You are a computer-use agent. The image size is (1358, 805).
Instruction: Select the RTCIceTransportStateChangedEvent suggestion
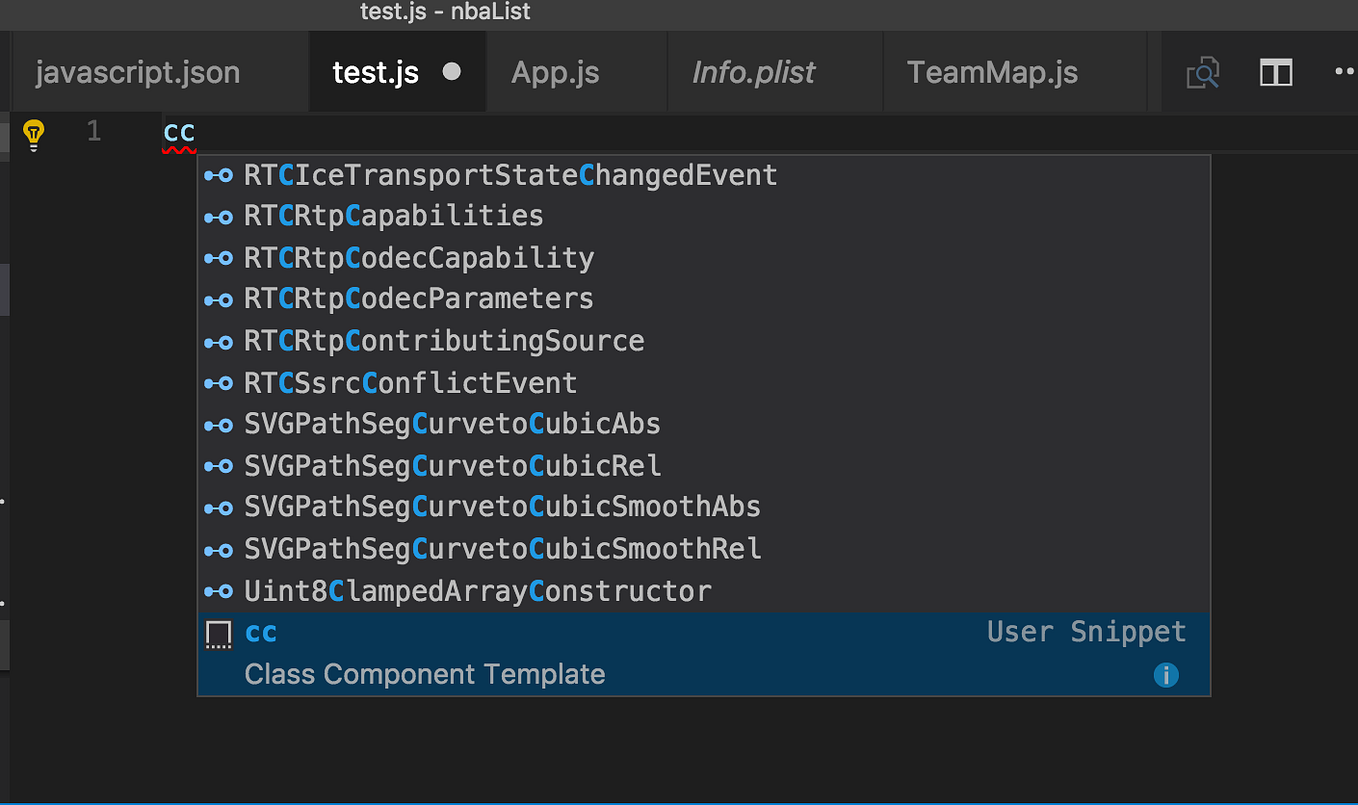(x=511, y=174)
